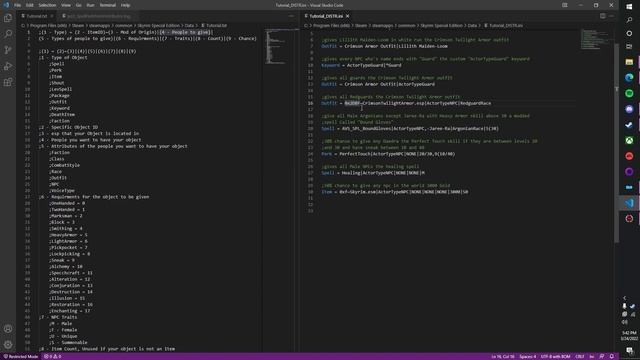Click 'common' breadcrumb in left editor
The image size is (640, 360).
click(123, 25)
